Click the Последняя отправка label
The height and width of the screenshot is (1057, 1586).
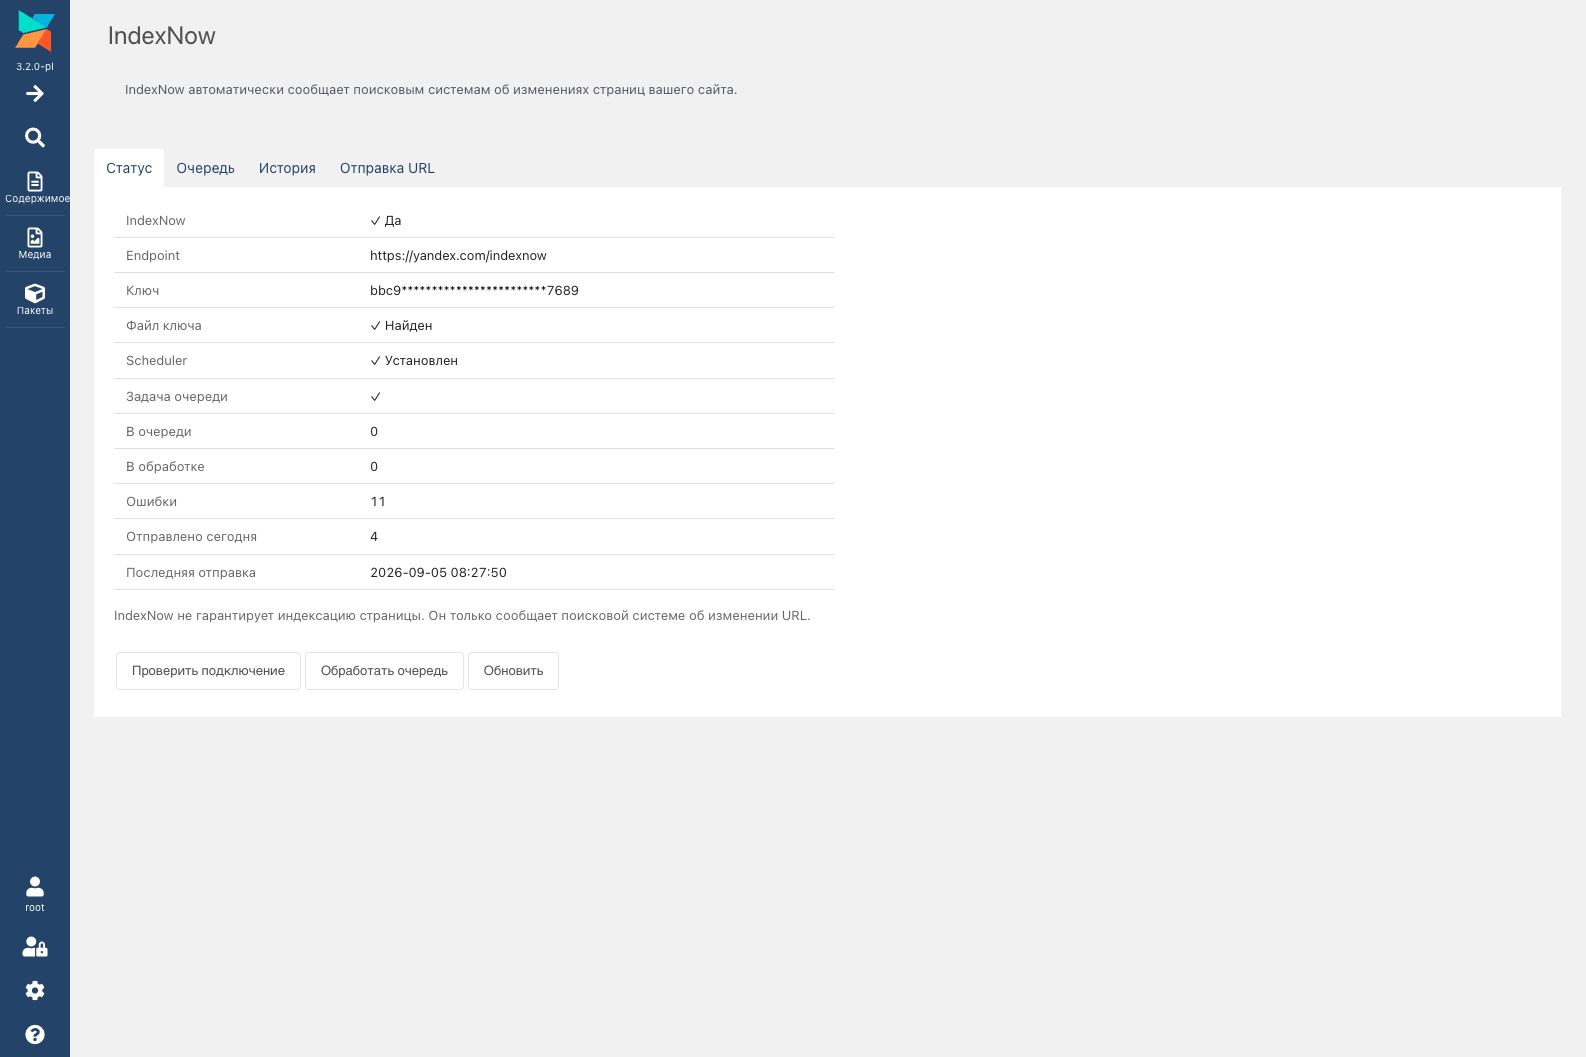(191, 573)
